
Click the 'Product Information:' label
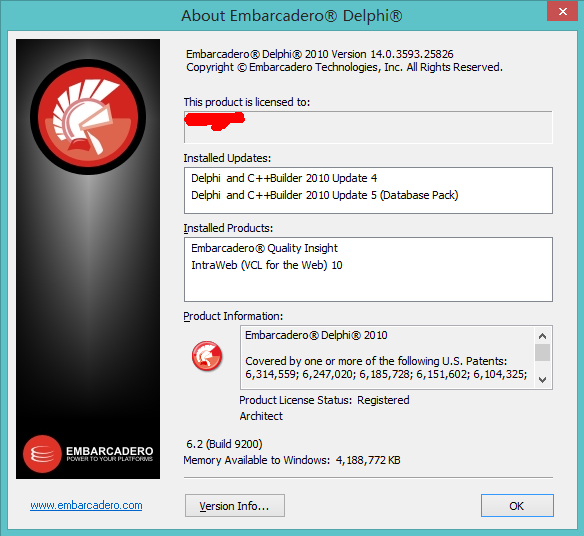[233, 316]
